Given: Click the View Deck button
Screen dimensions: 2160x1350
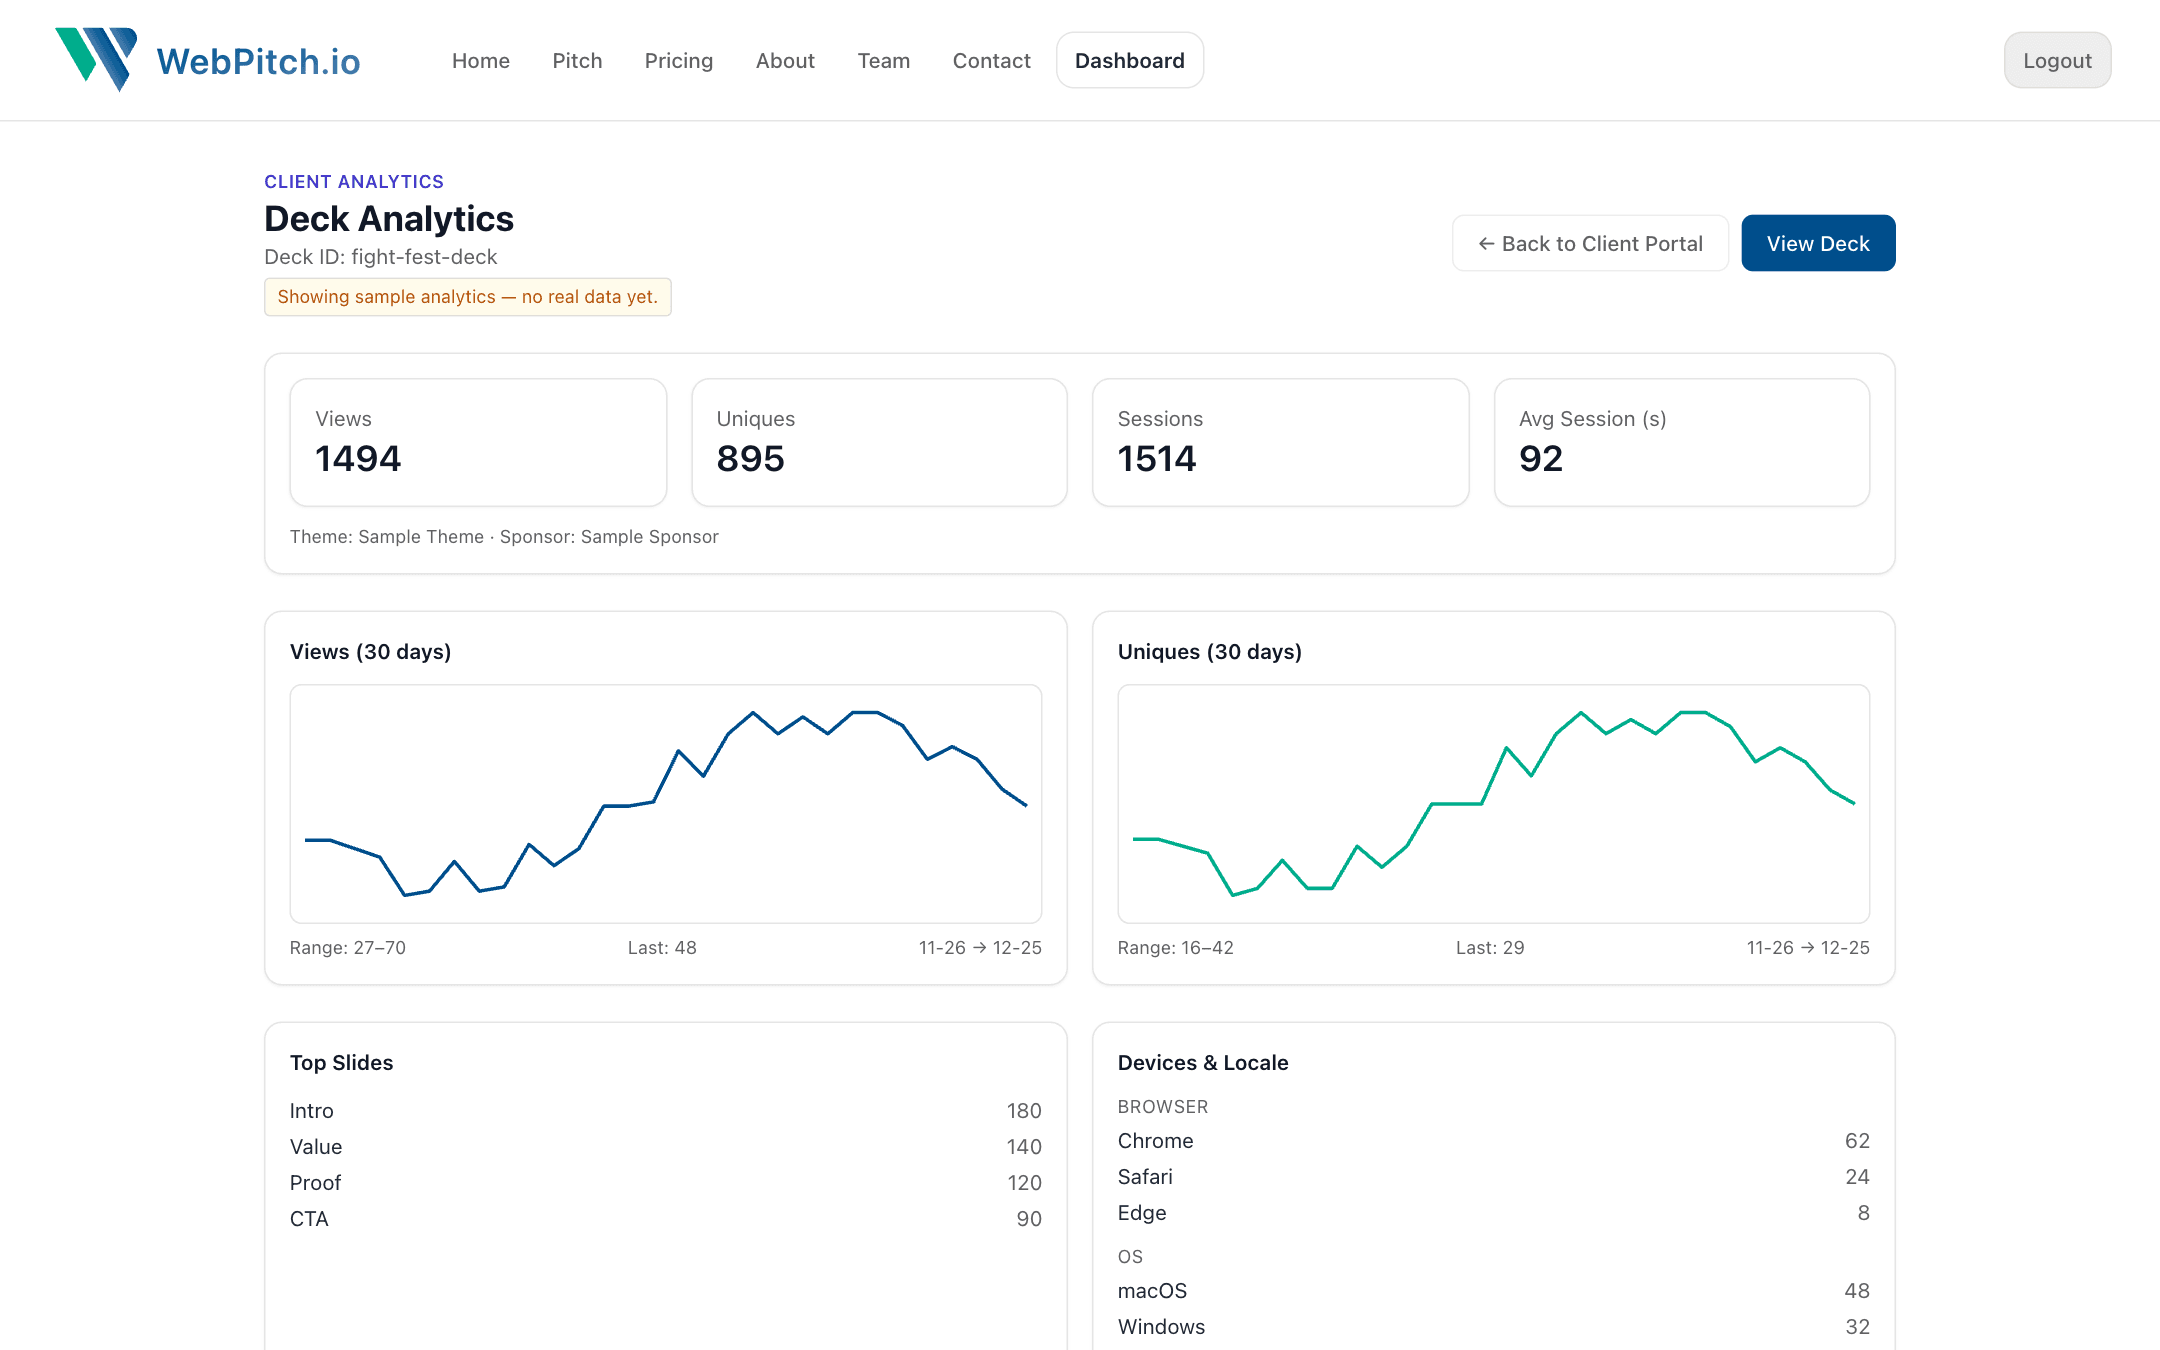Looking at the screenshot, I should coord(1817,243).
